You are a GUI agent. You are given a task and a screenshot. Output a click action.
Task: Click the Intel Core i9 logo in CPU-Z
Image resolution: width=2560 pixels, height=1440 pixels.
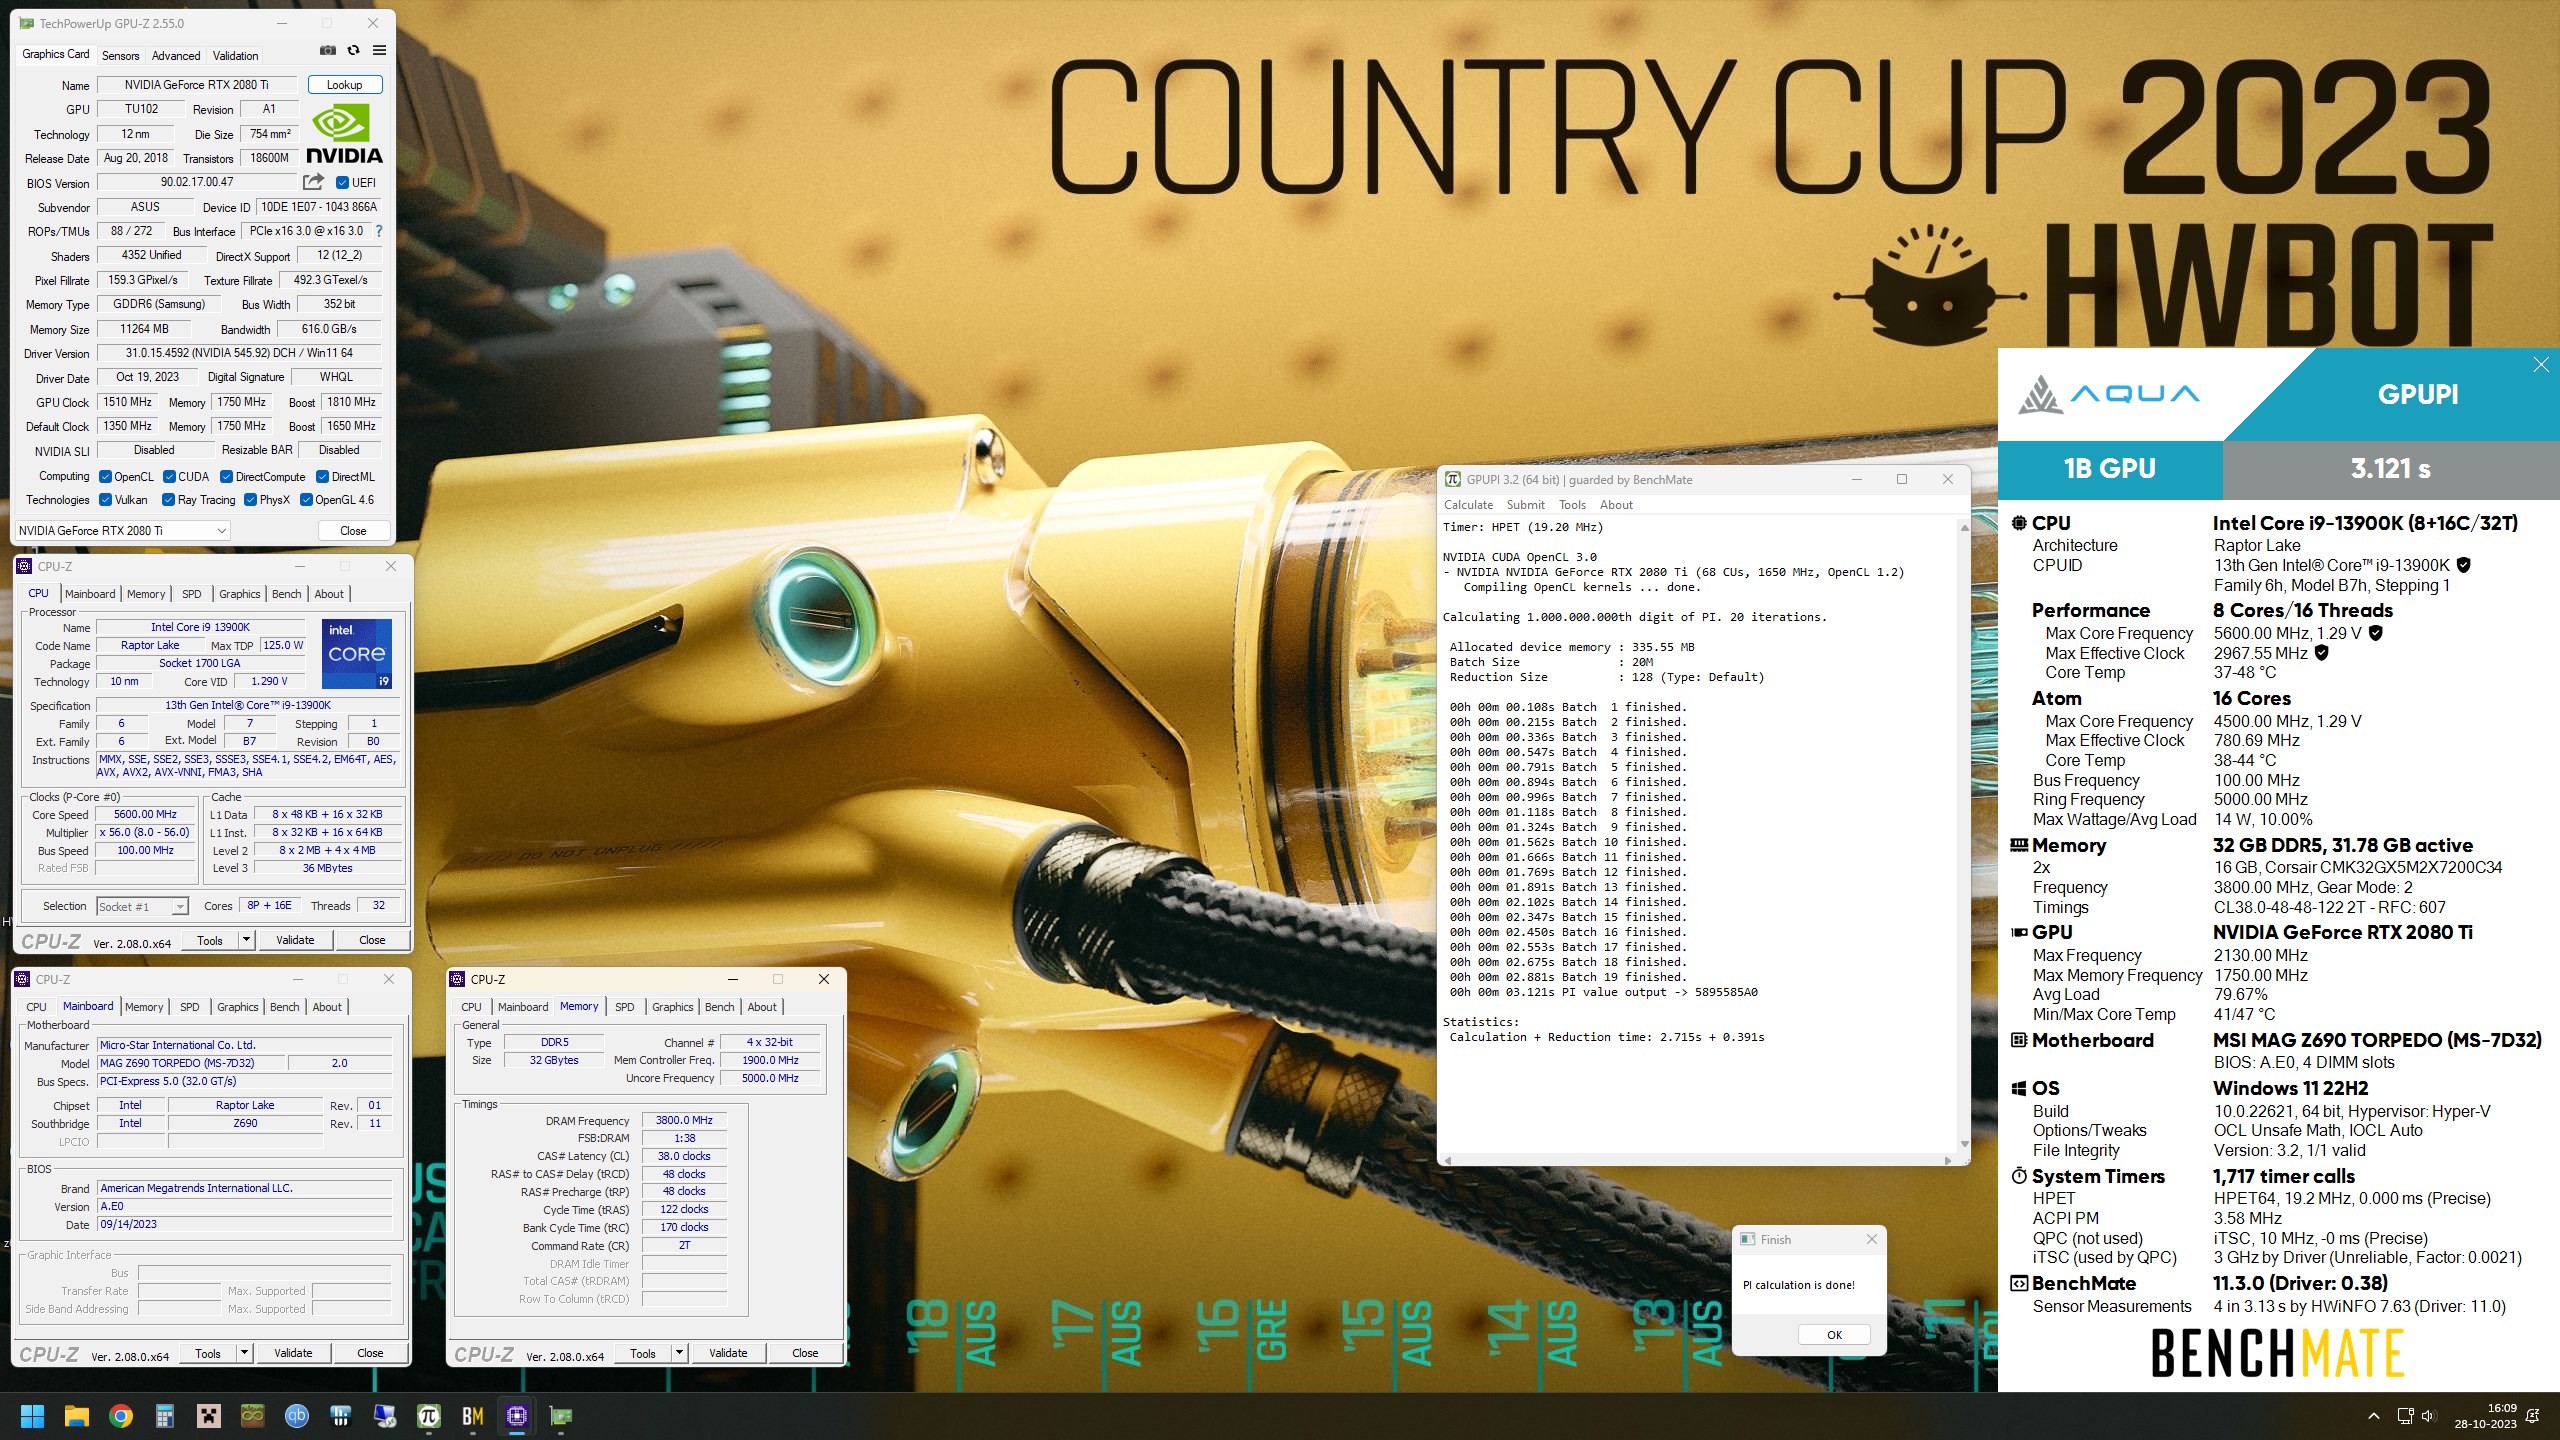pyautogui.click(x=357, y=654)
